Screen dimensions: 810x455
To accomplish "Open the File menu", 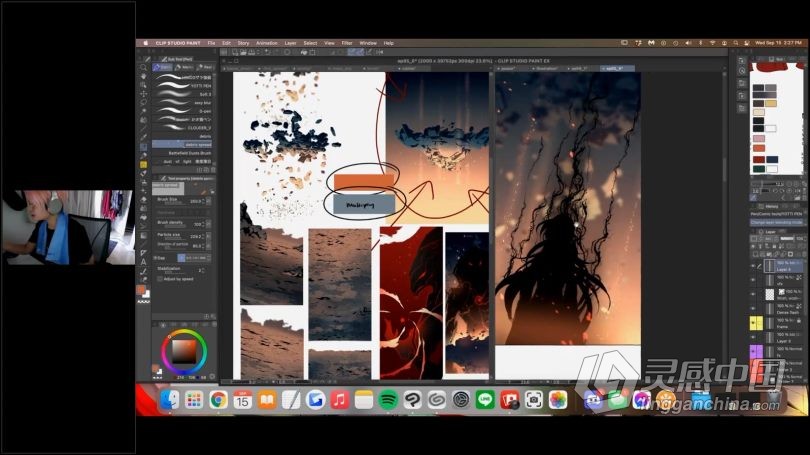I will (x=211, y=43).
